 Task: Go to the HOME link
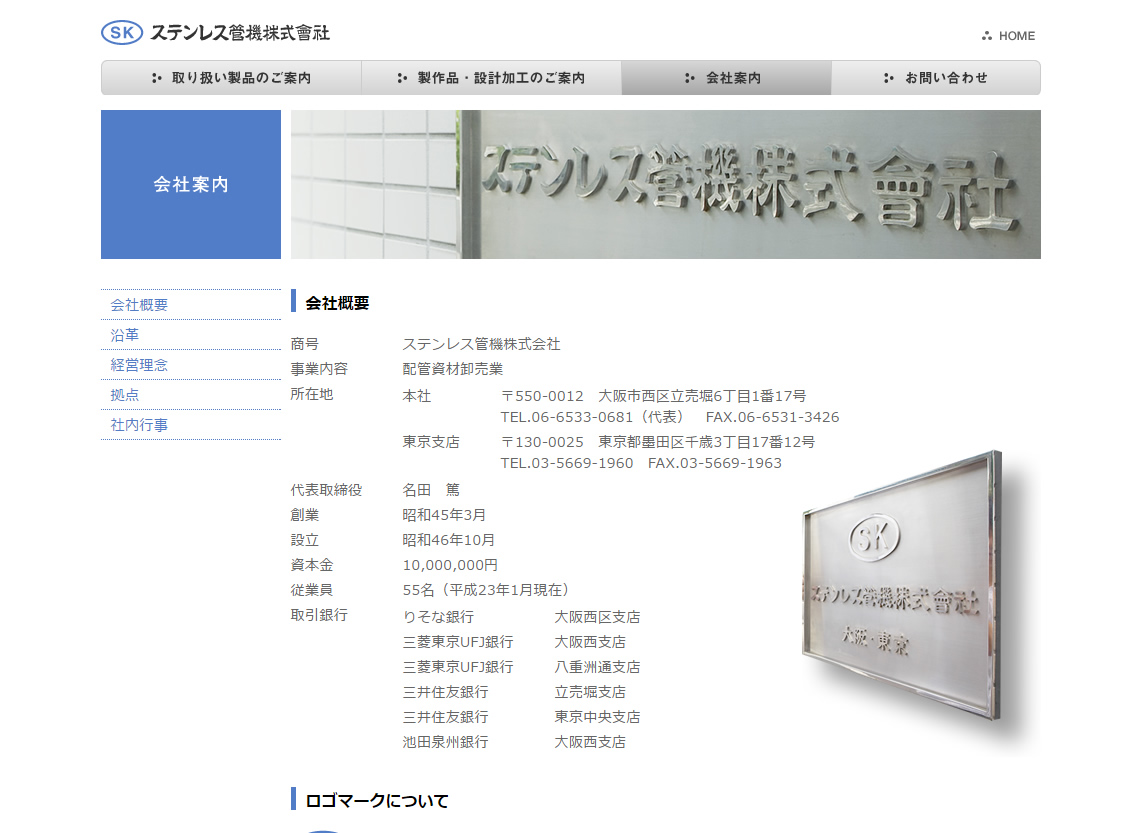(1008, 36)
